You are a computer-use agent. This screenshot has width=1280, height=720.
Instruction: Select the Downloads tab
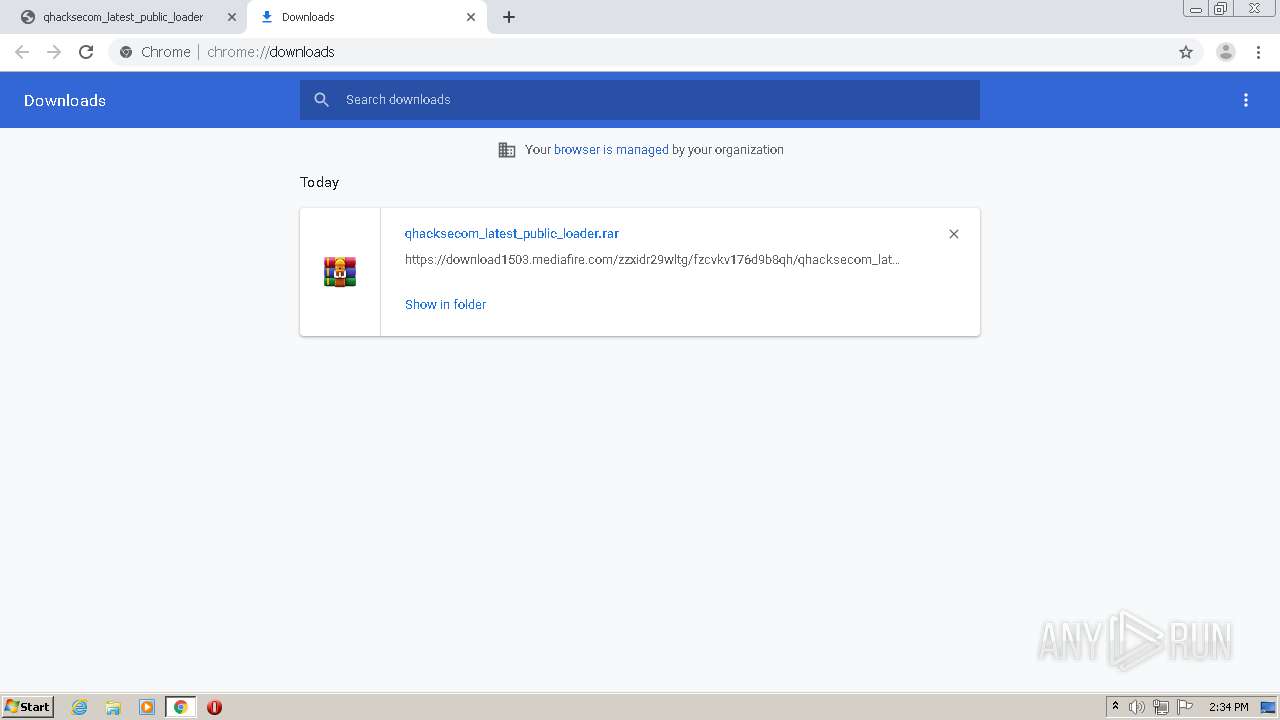coord(366,17)
